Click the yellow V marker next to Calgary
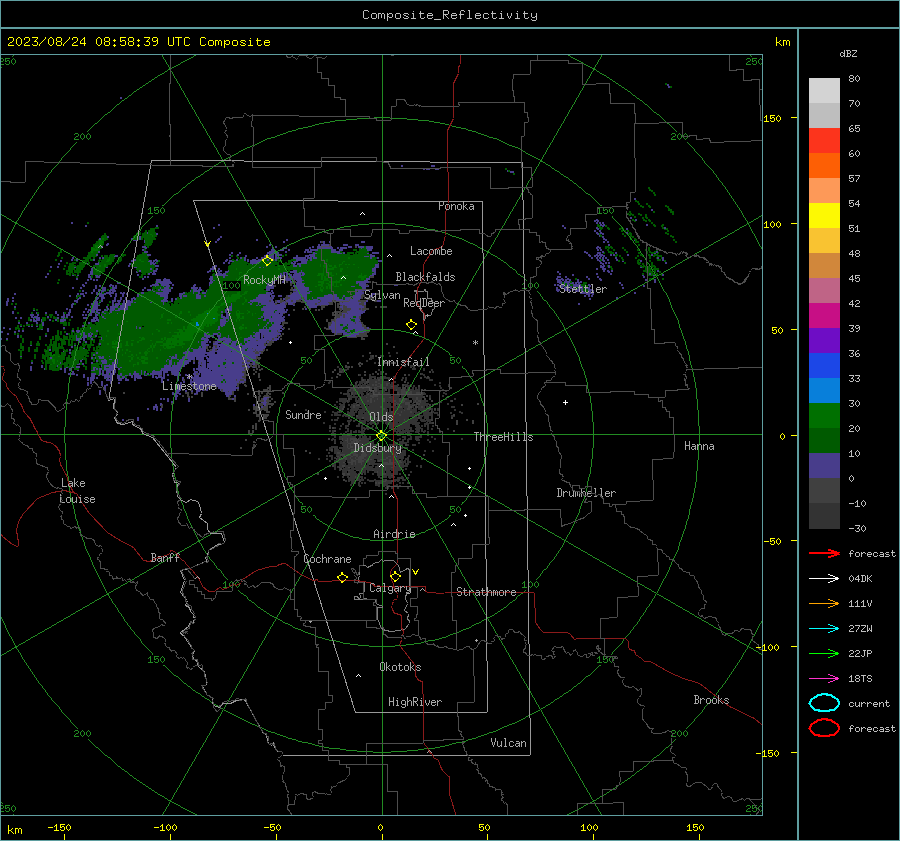This screenshot has height=841, width=900. [x=416, y=572]
